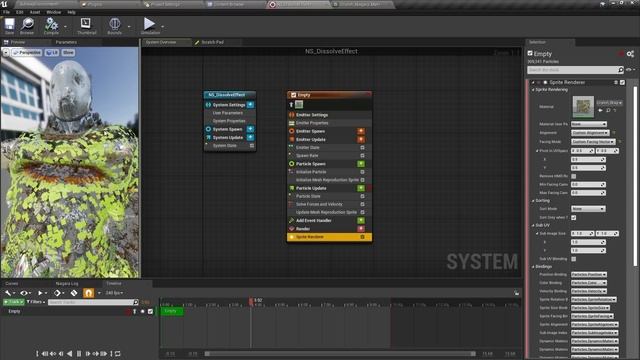640x360 pixels.
Task: Toggle the Sub UV Blending checkbox
Action: 573,259
